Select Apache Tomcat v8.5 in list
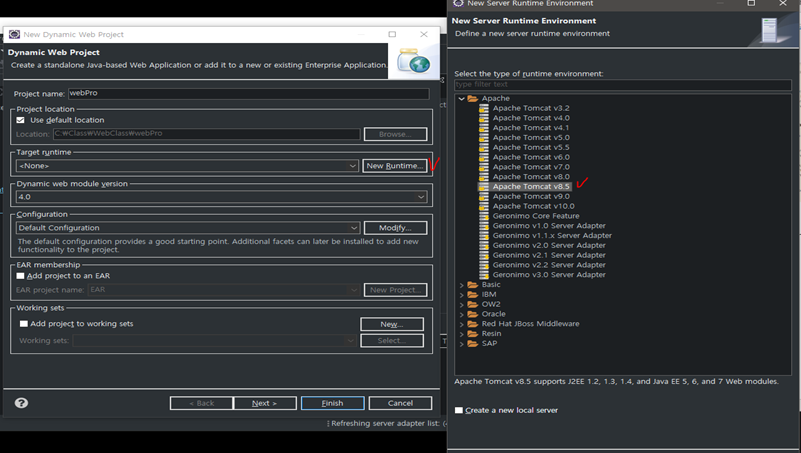Viewport: 801px width, 453px height. point(531,186)
